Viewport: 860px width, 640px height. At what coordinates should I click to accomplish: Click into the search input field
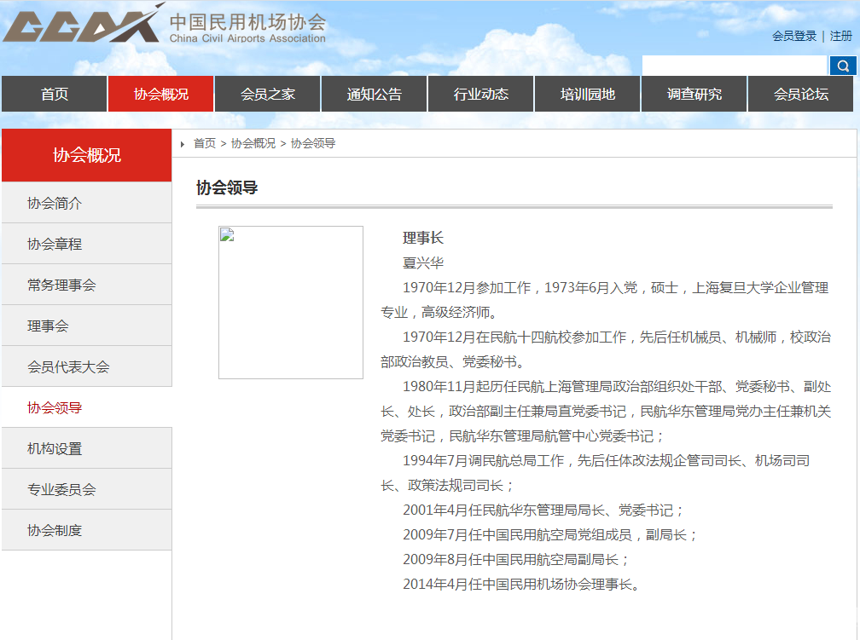click(735, 66)
